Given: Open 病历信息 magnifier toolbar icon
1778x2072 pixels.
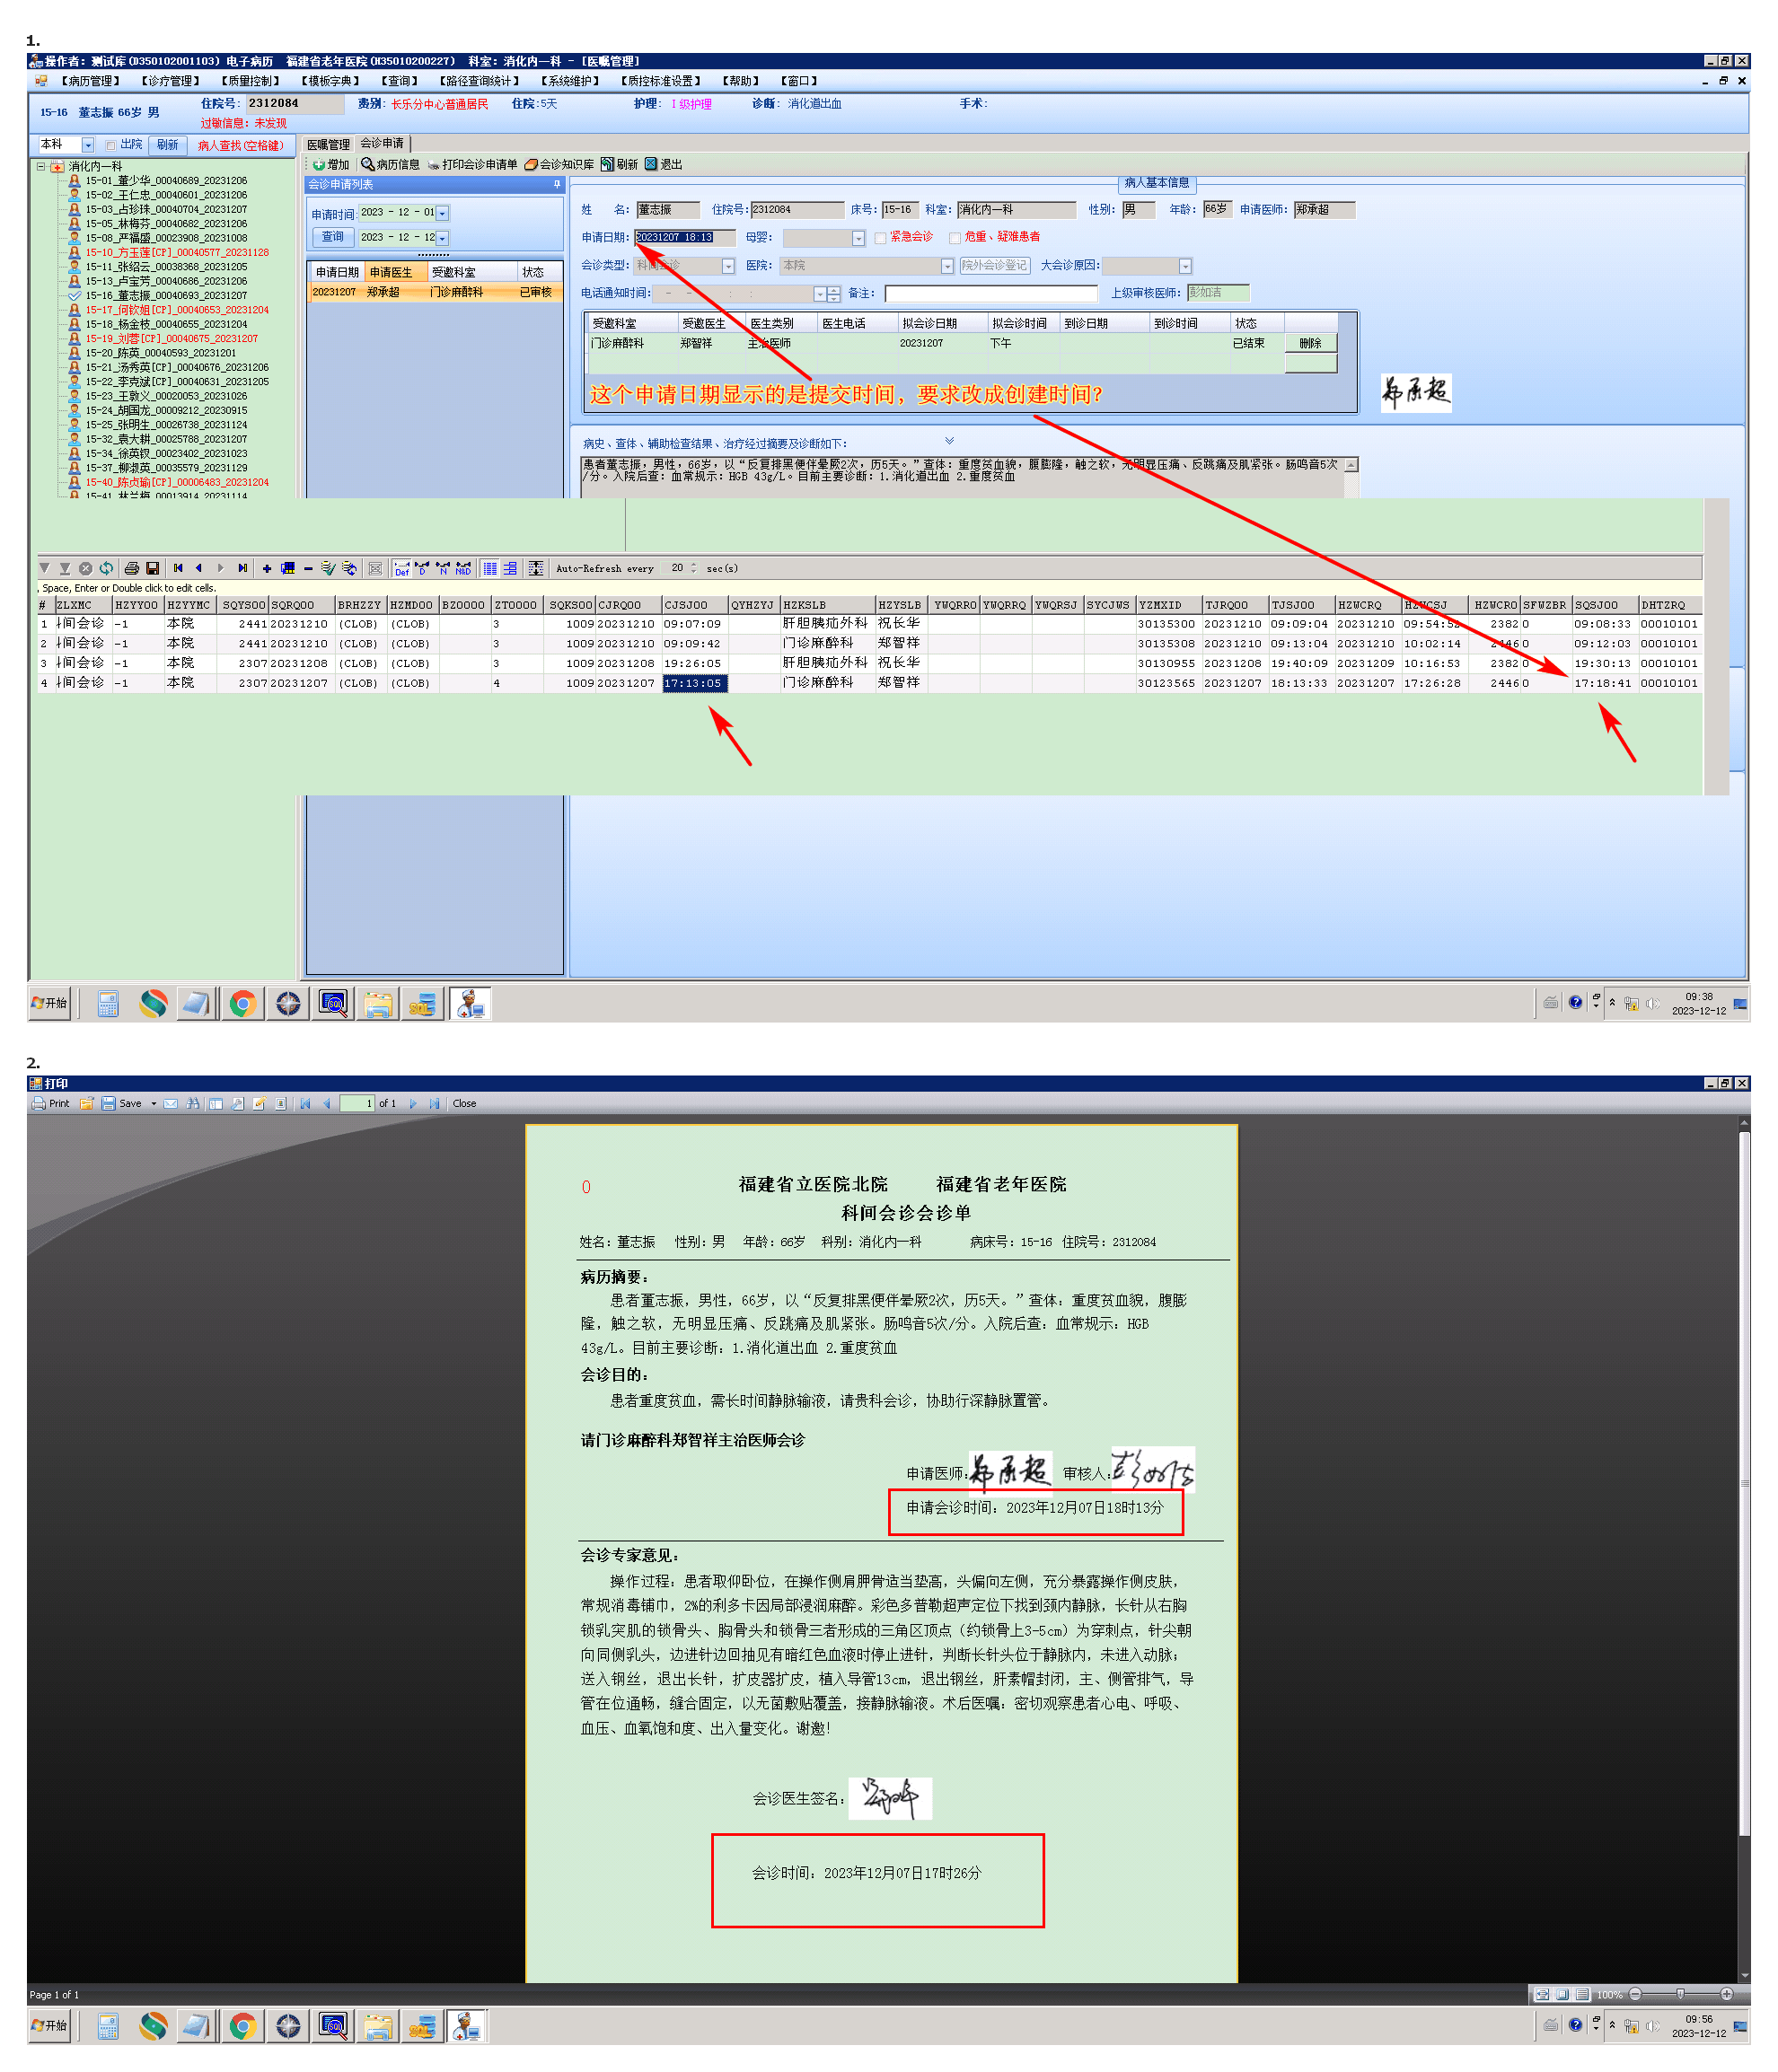Looking at the screenshot, I should click(x=368, y=165).
